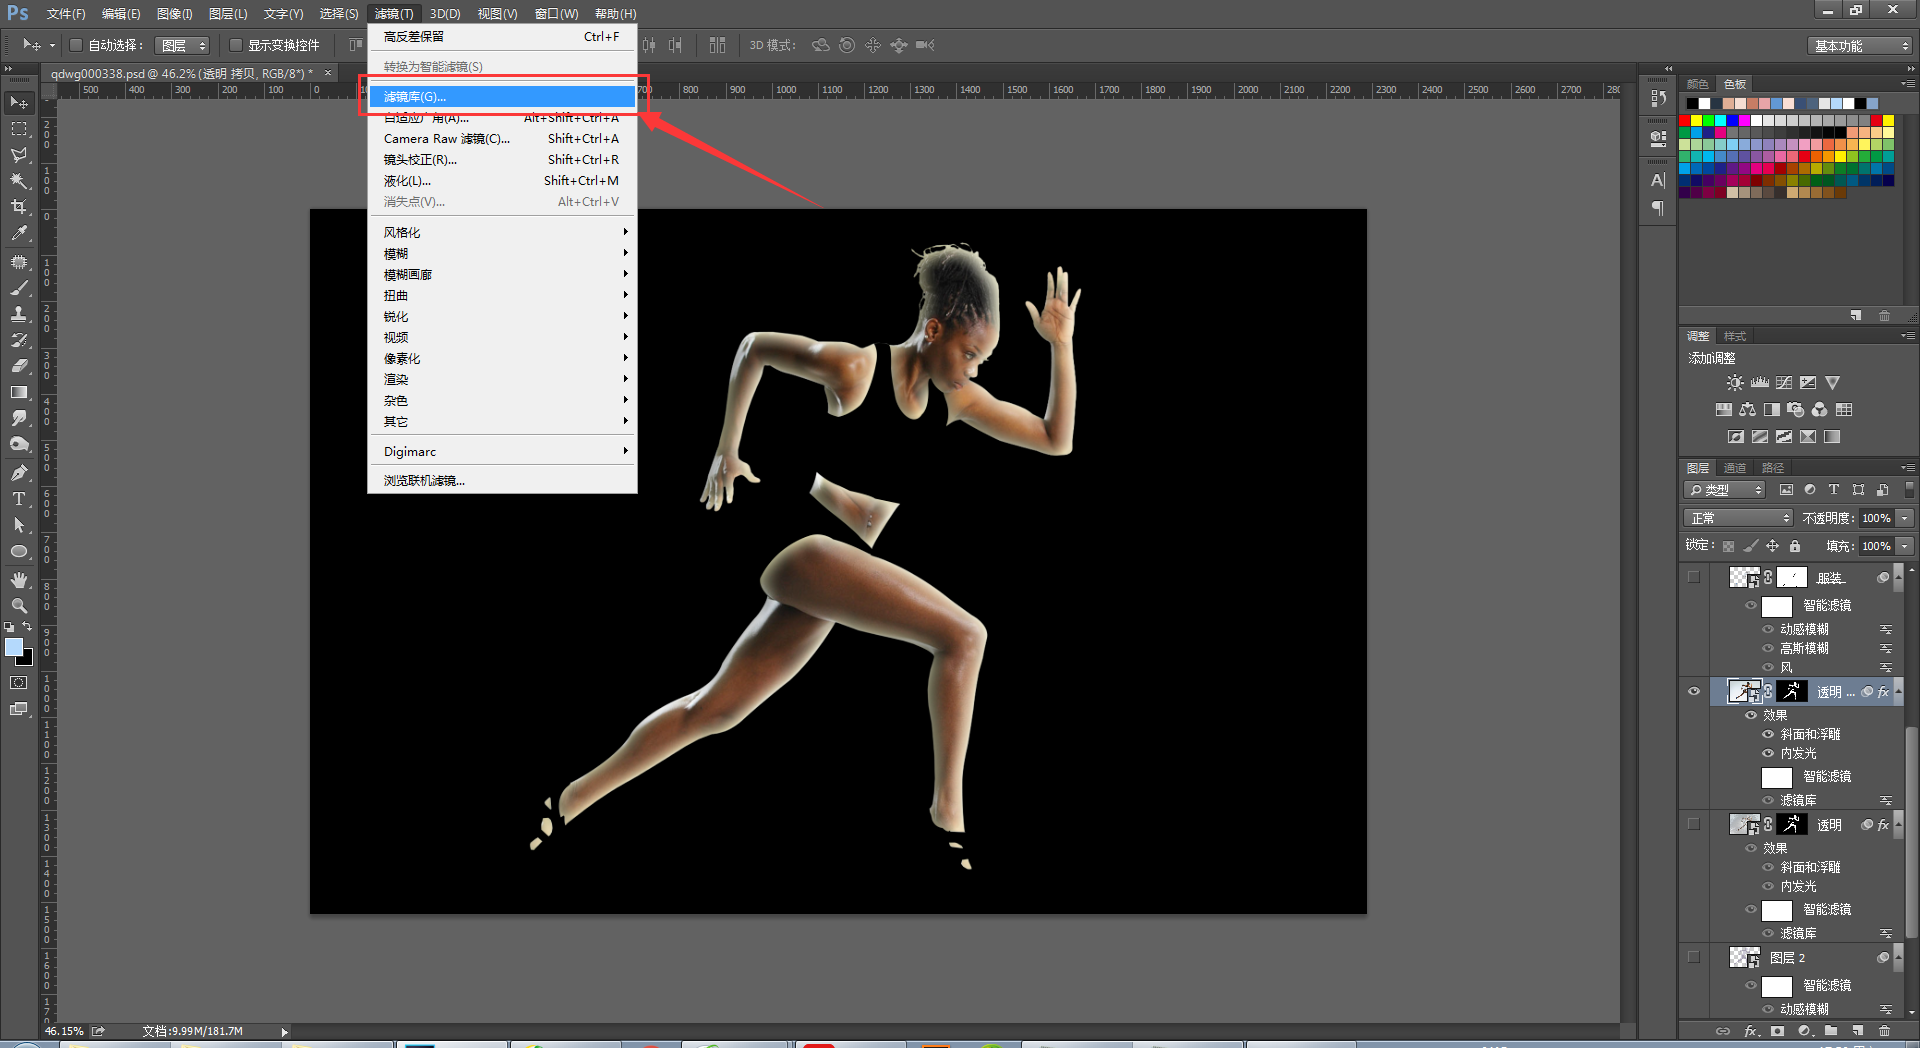
Task: Toggle Quick Mask mode in the toolbox
Action: point(19,683)
